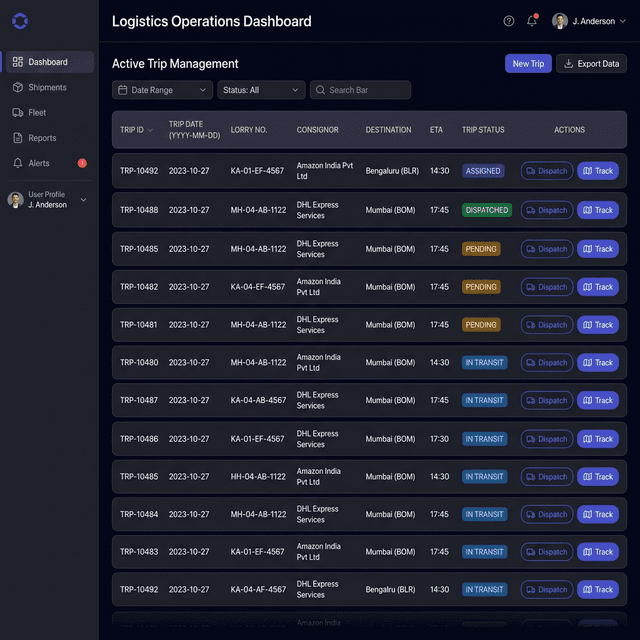Click the app logo icon
This screenshot has width=640, height=640.
tap(20, 21)
